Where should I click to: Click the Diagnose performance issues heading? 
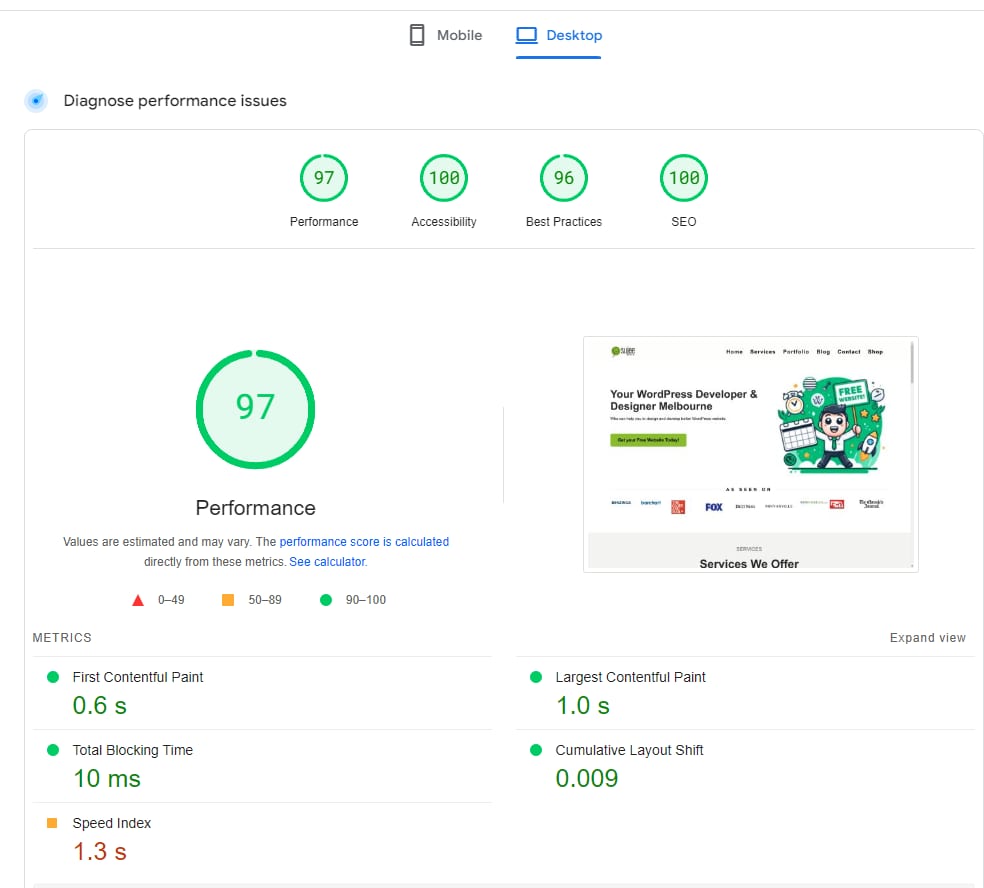point(175,100)
